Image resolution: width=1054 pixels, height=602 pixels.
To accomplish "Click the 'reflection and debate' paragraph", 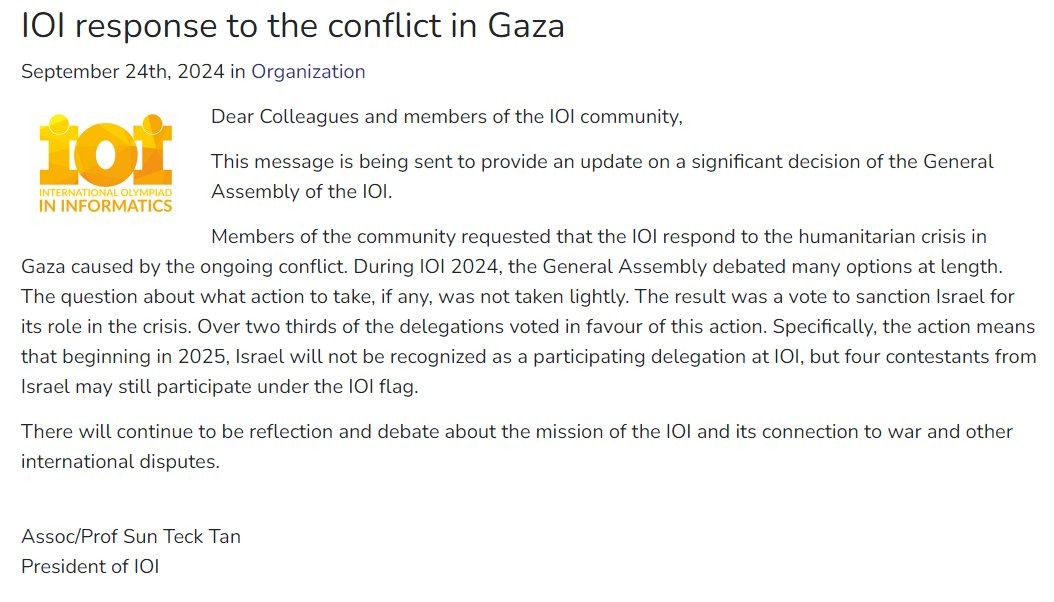I will coord(516,447).
